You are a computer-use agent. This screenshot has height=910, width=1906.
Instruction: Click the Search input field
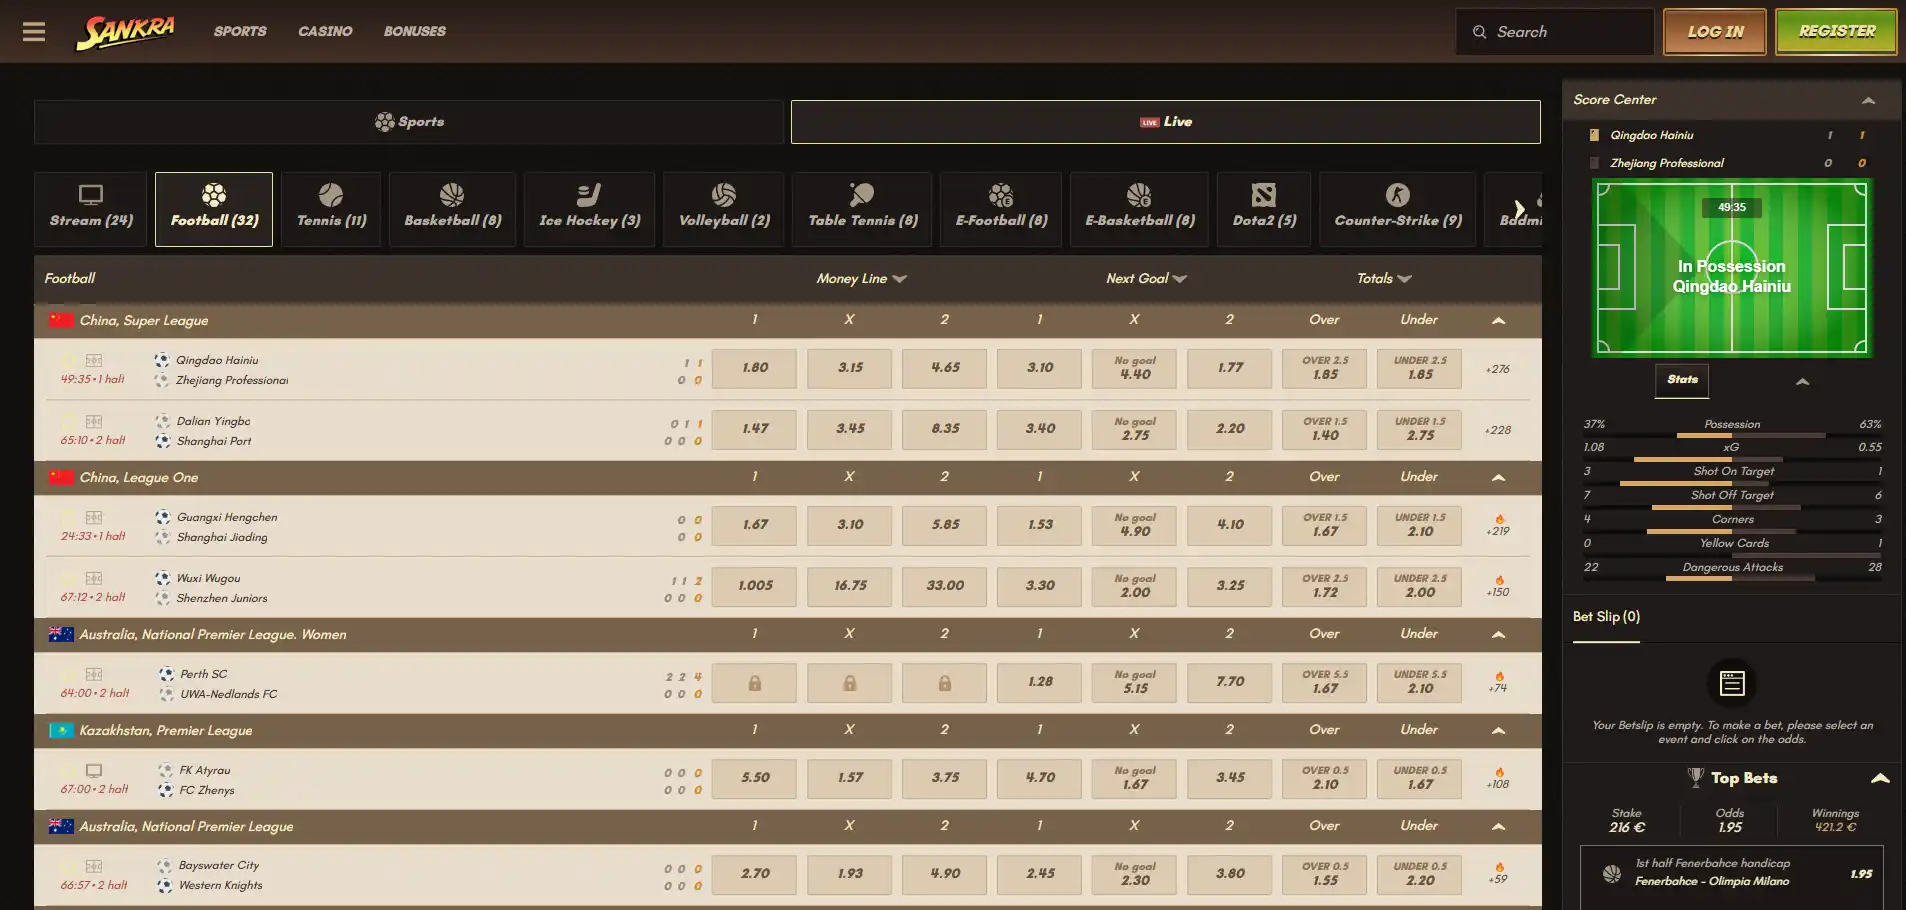pyautogui.click(x=1555, y=32)
